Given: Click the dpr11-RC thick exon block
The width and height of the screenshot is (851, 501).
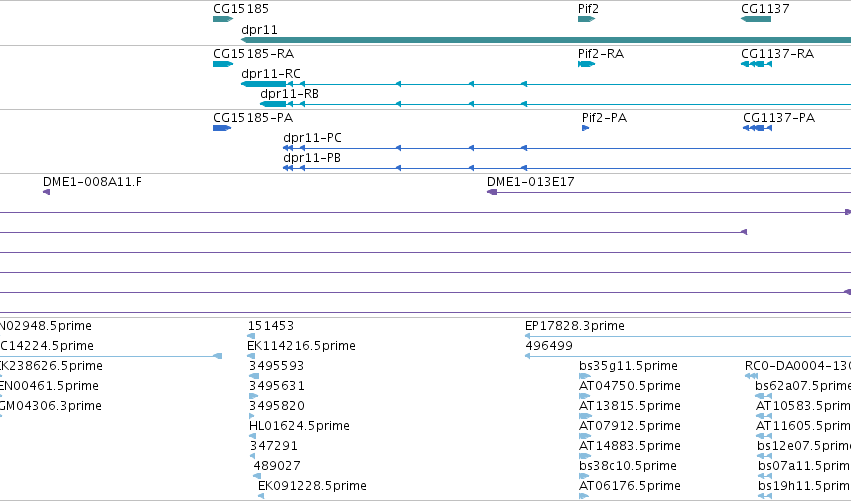Looking at the screenshot, I should tap(264, 84).
